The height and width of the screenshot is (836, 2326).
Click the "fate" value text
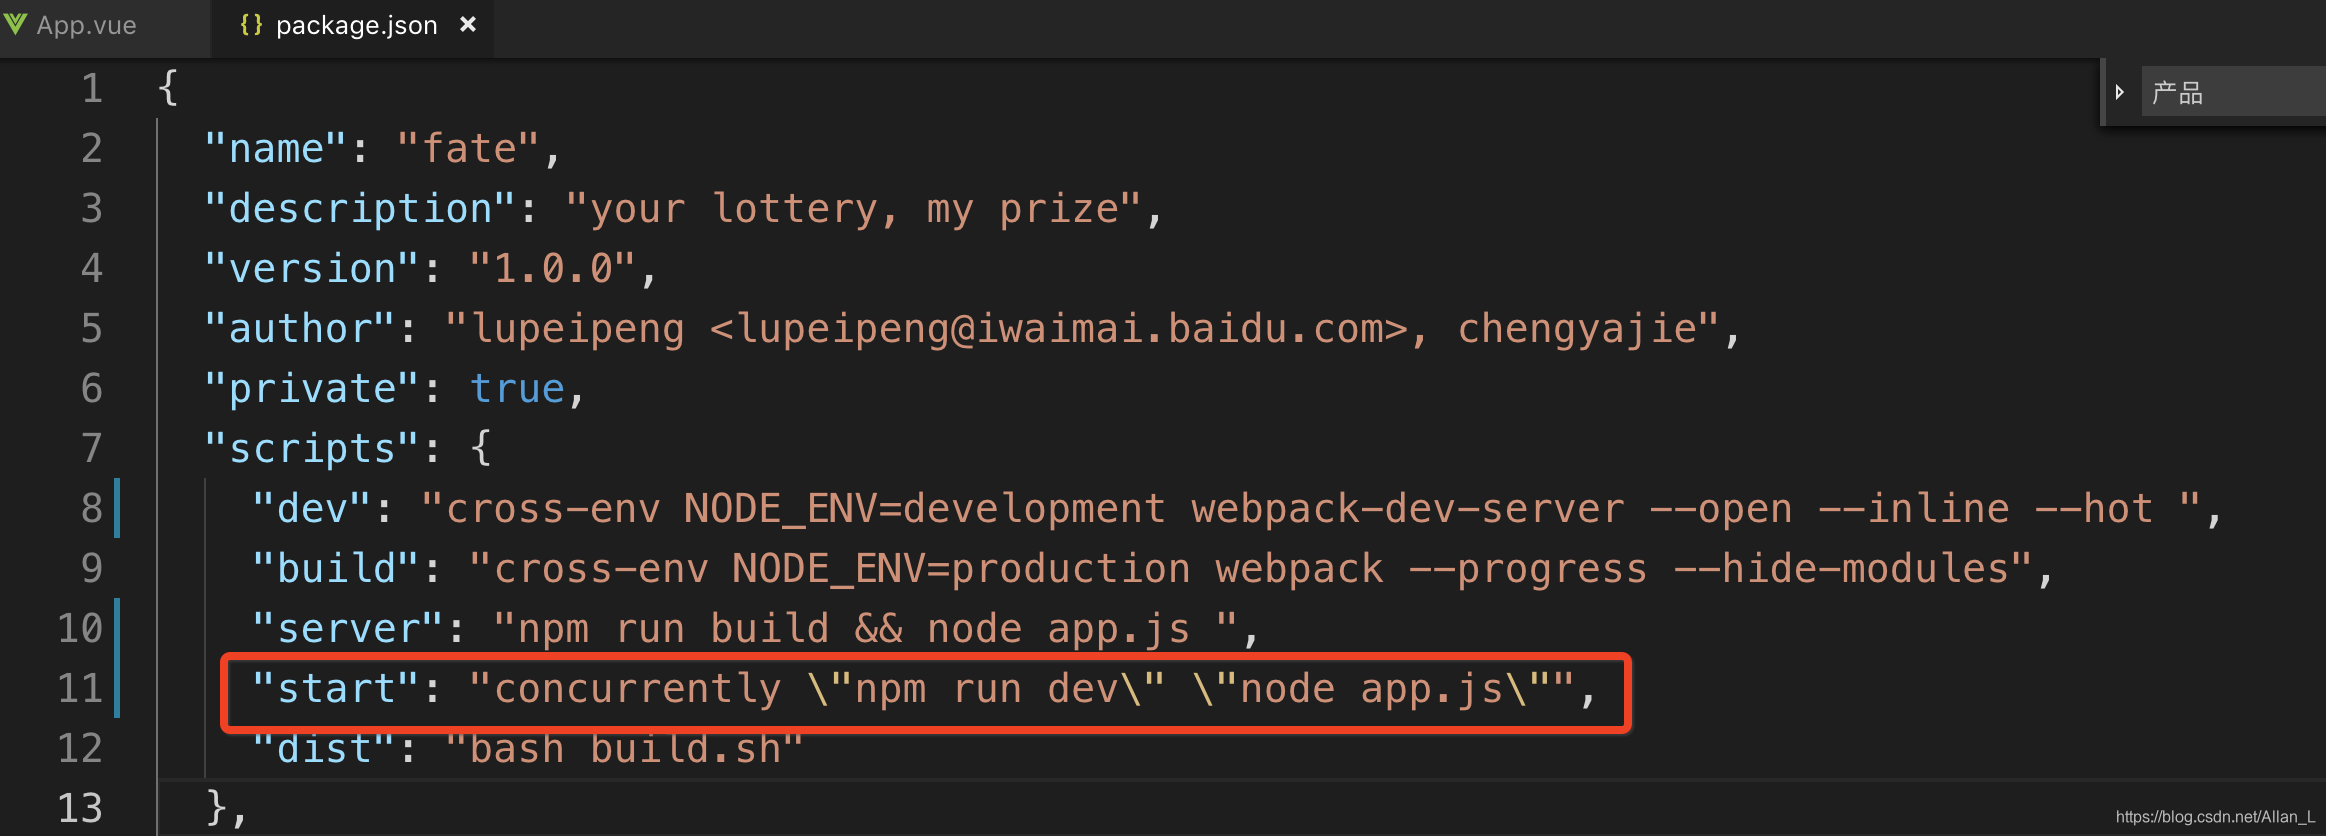click(468, 149)
